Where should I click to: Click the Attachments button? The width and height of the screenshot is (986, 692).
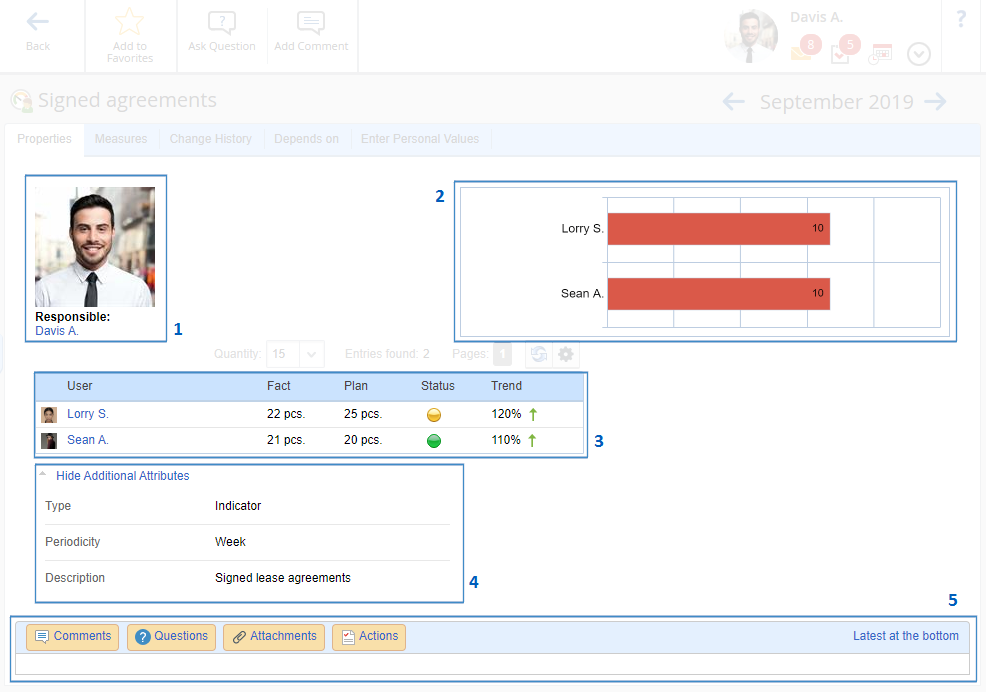(x=274, y=637)
